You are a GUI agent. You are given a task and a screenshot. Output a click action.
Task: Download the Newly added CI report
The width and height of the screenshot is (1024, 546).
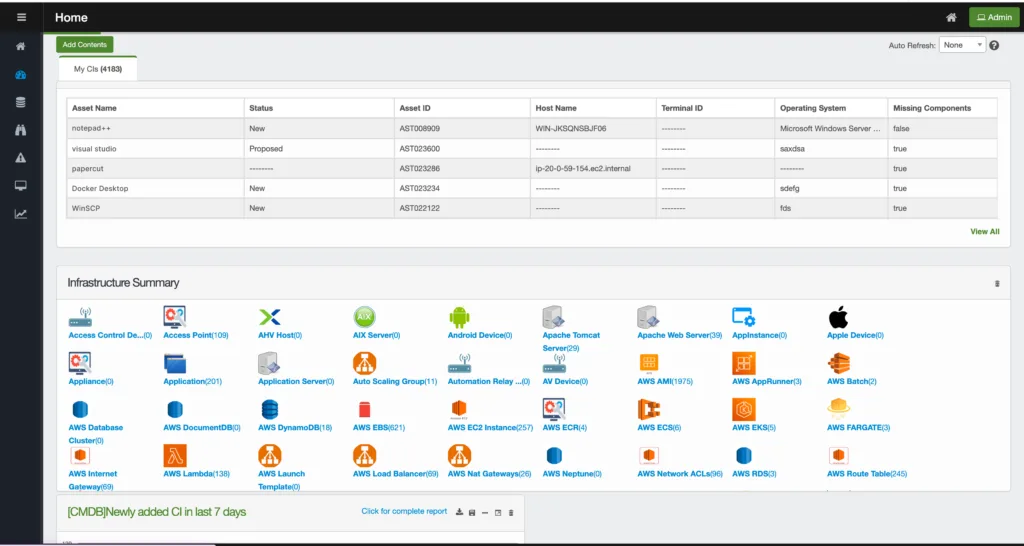[459, 512]
